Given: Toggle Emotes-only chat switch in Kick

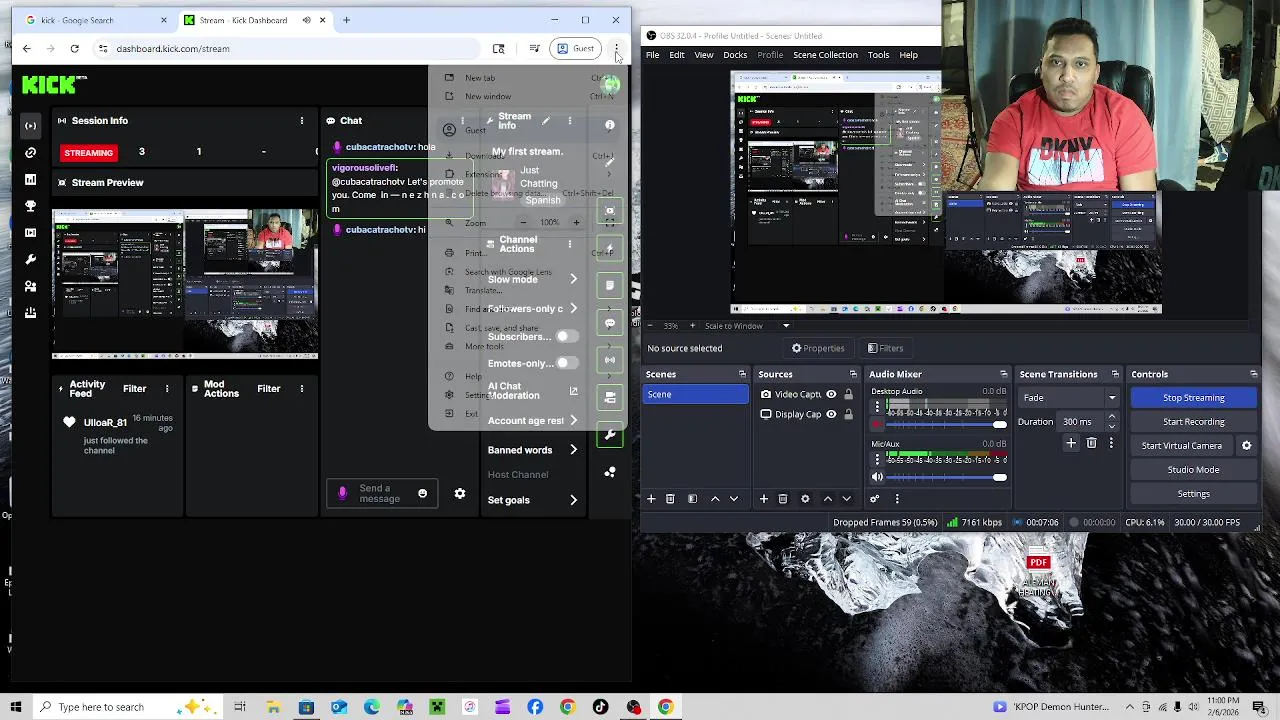Looking at the screenshot, I should click(566, 363).
